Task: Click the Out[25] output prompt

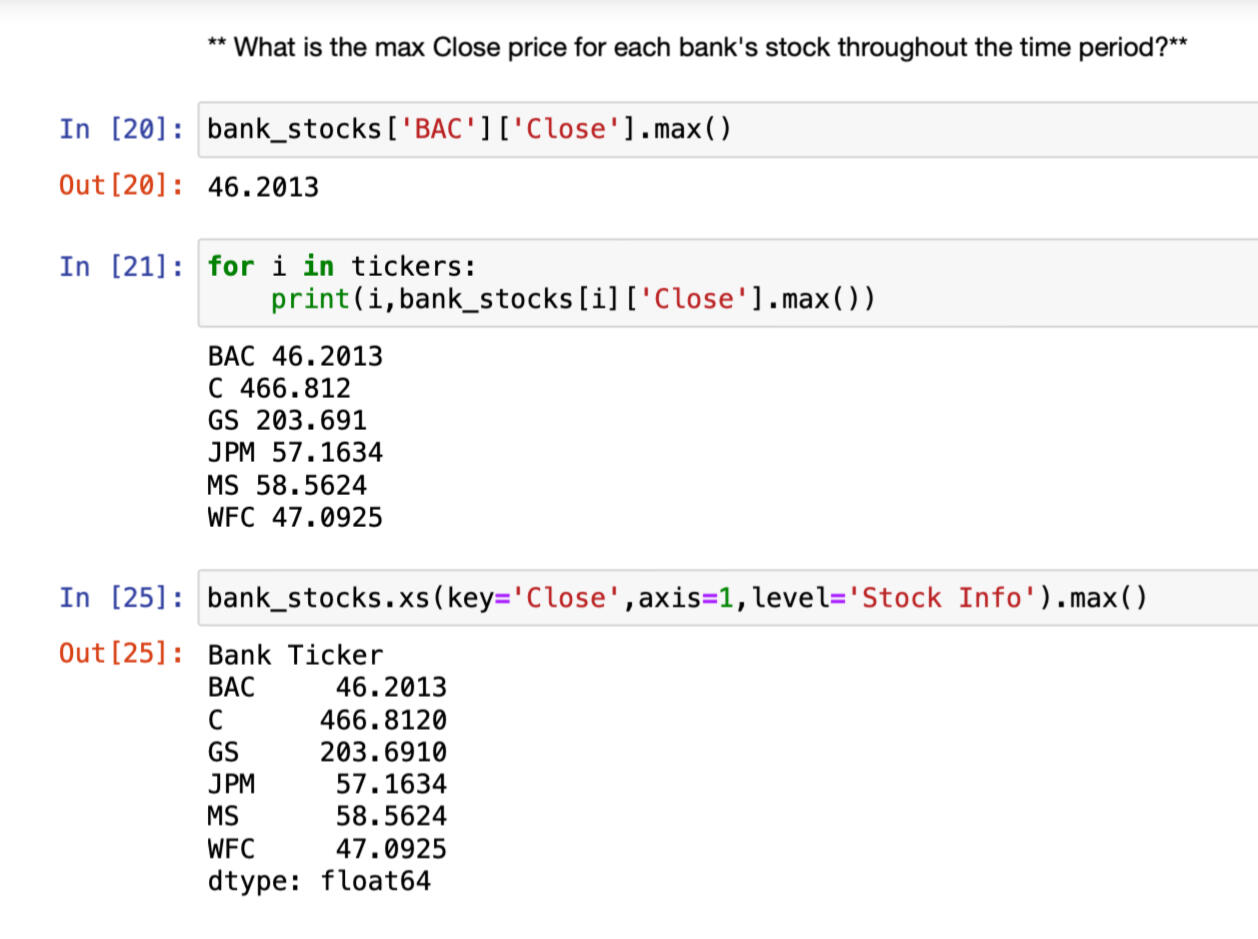Action: [121, 655]
